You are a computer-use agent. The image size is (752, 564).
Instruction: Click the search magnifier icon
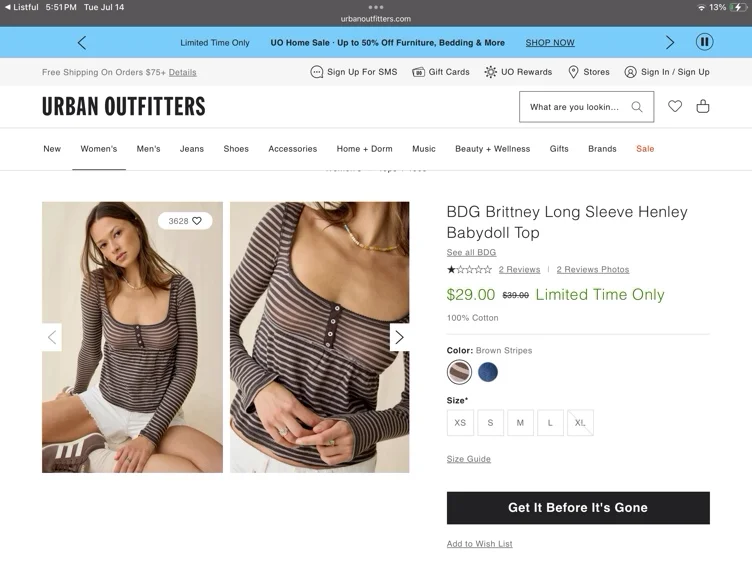pos(637,106)
